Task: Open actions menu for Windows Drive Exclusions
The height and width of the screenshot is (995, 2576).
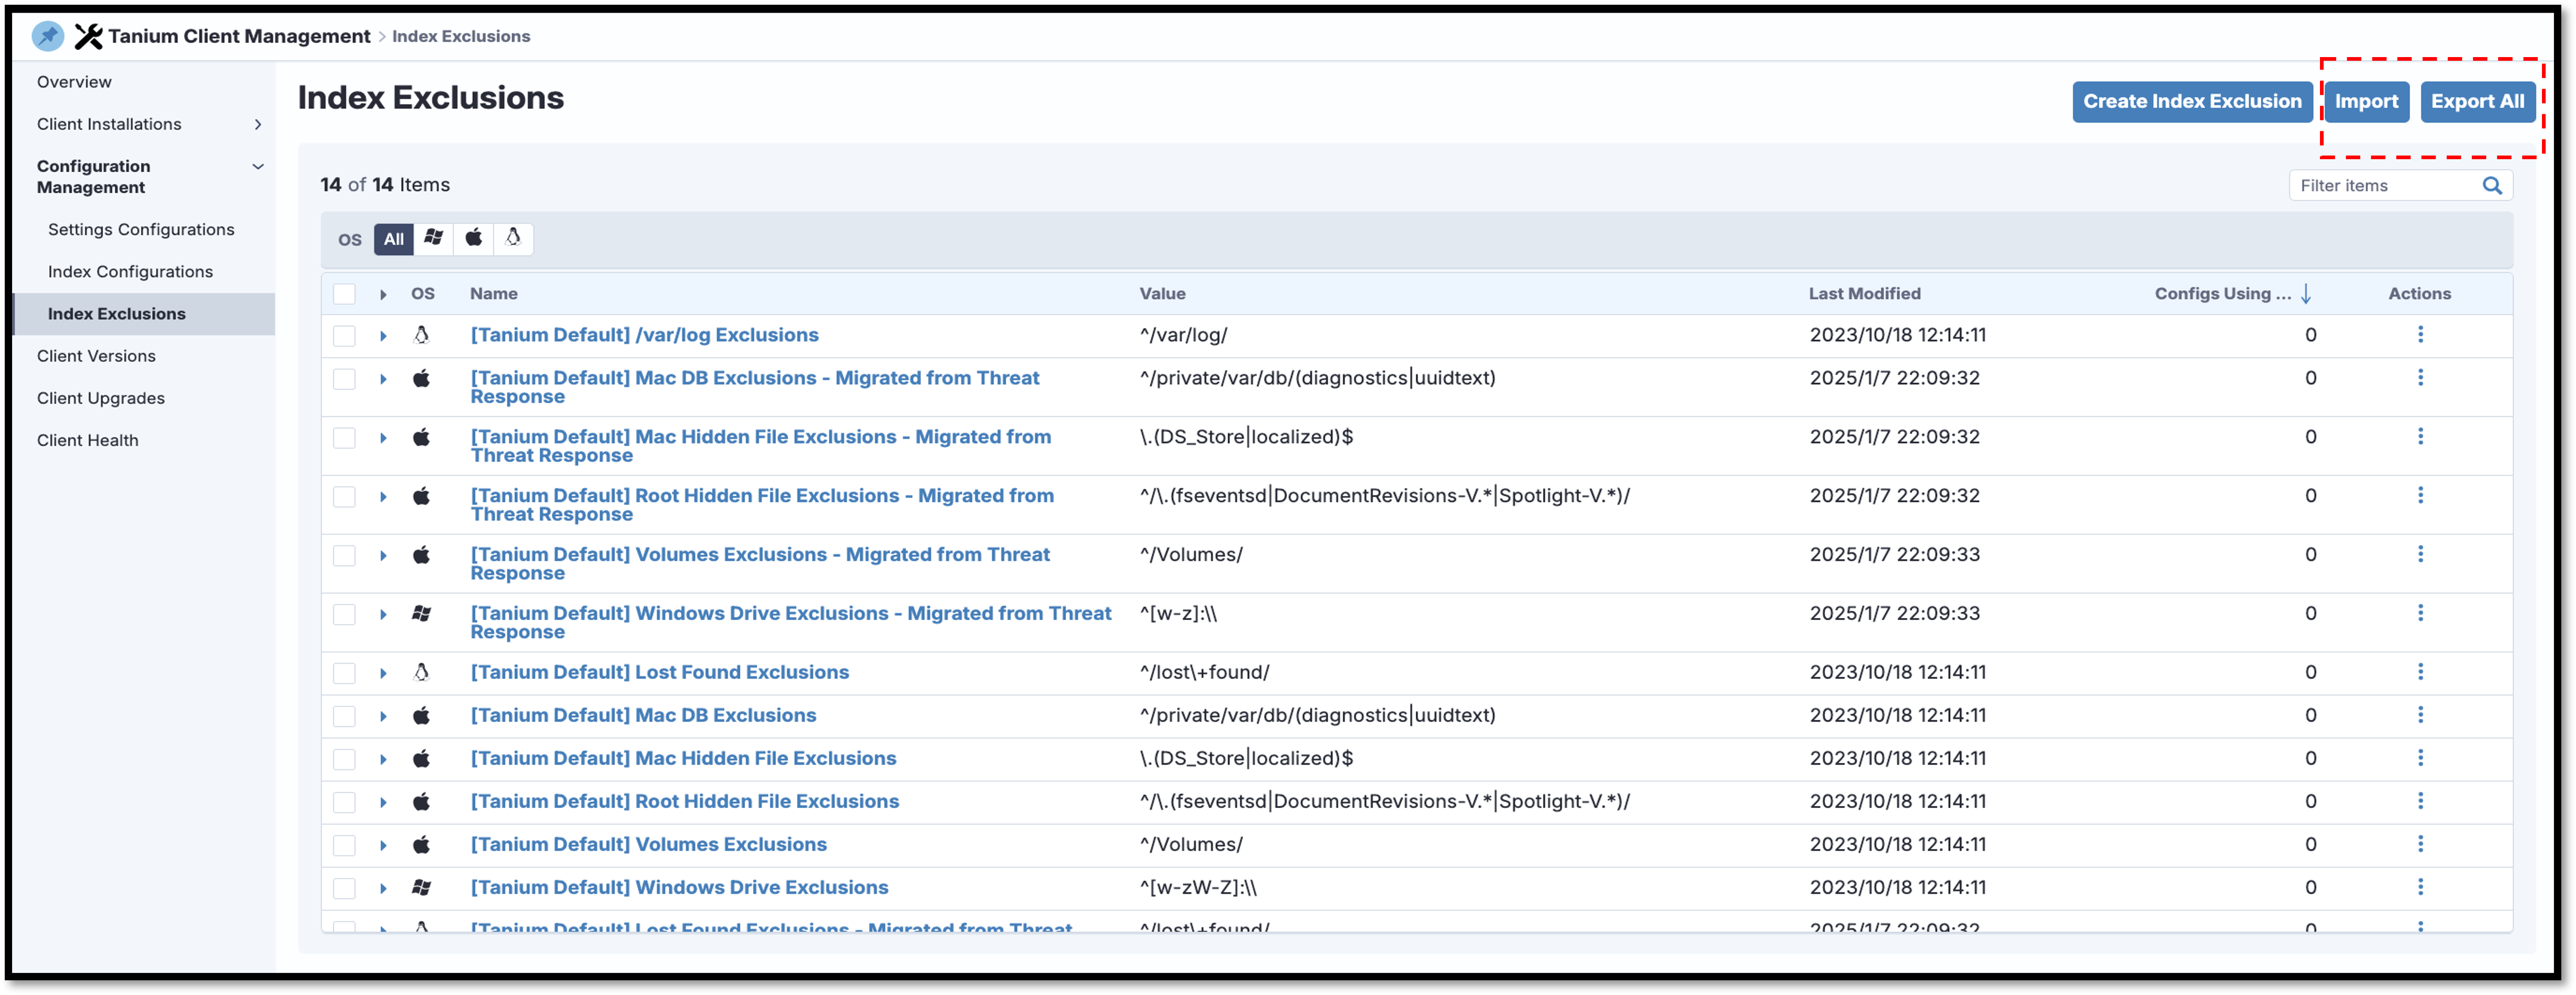Action: 2420,887
